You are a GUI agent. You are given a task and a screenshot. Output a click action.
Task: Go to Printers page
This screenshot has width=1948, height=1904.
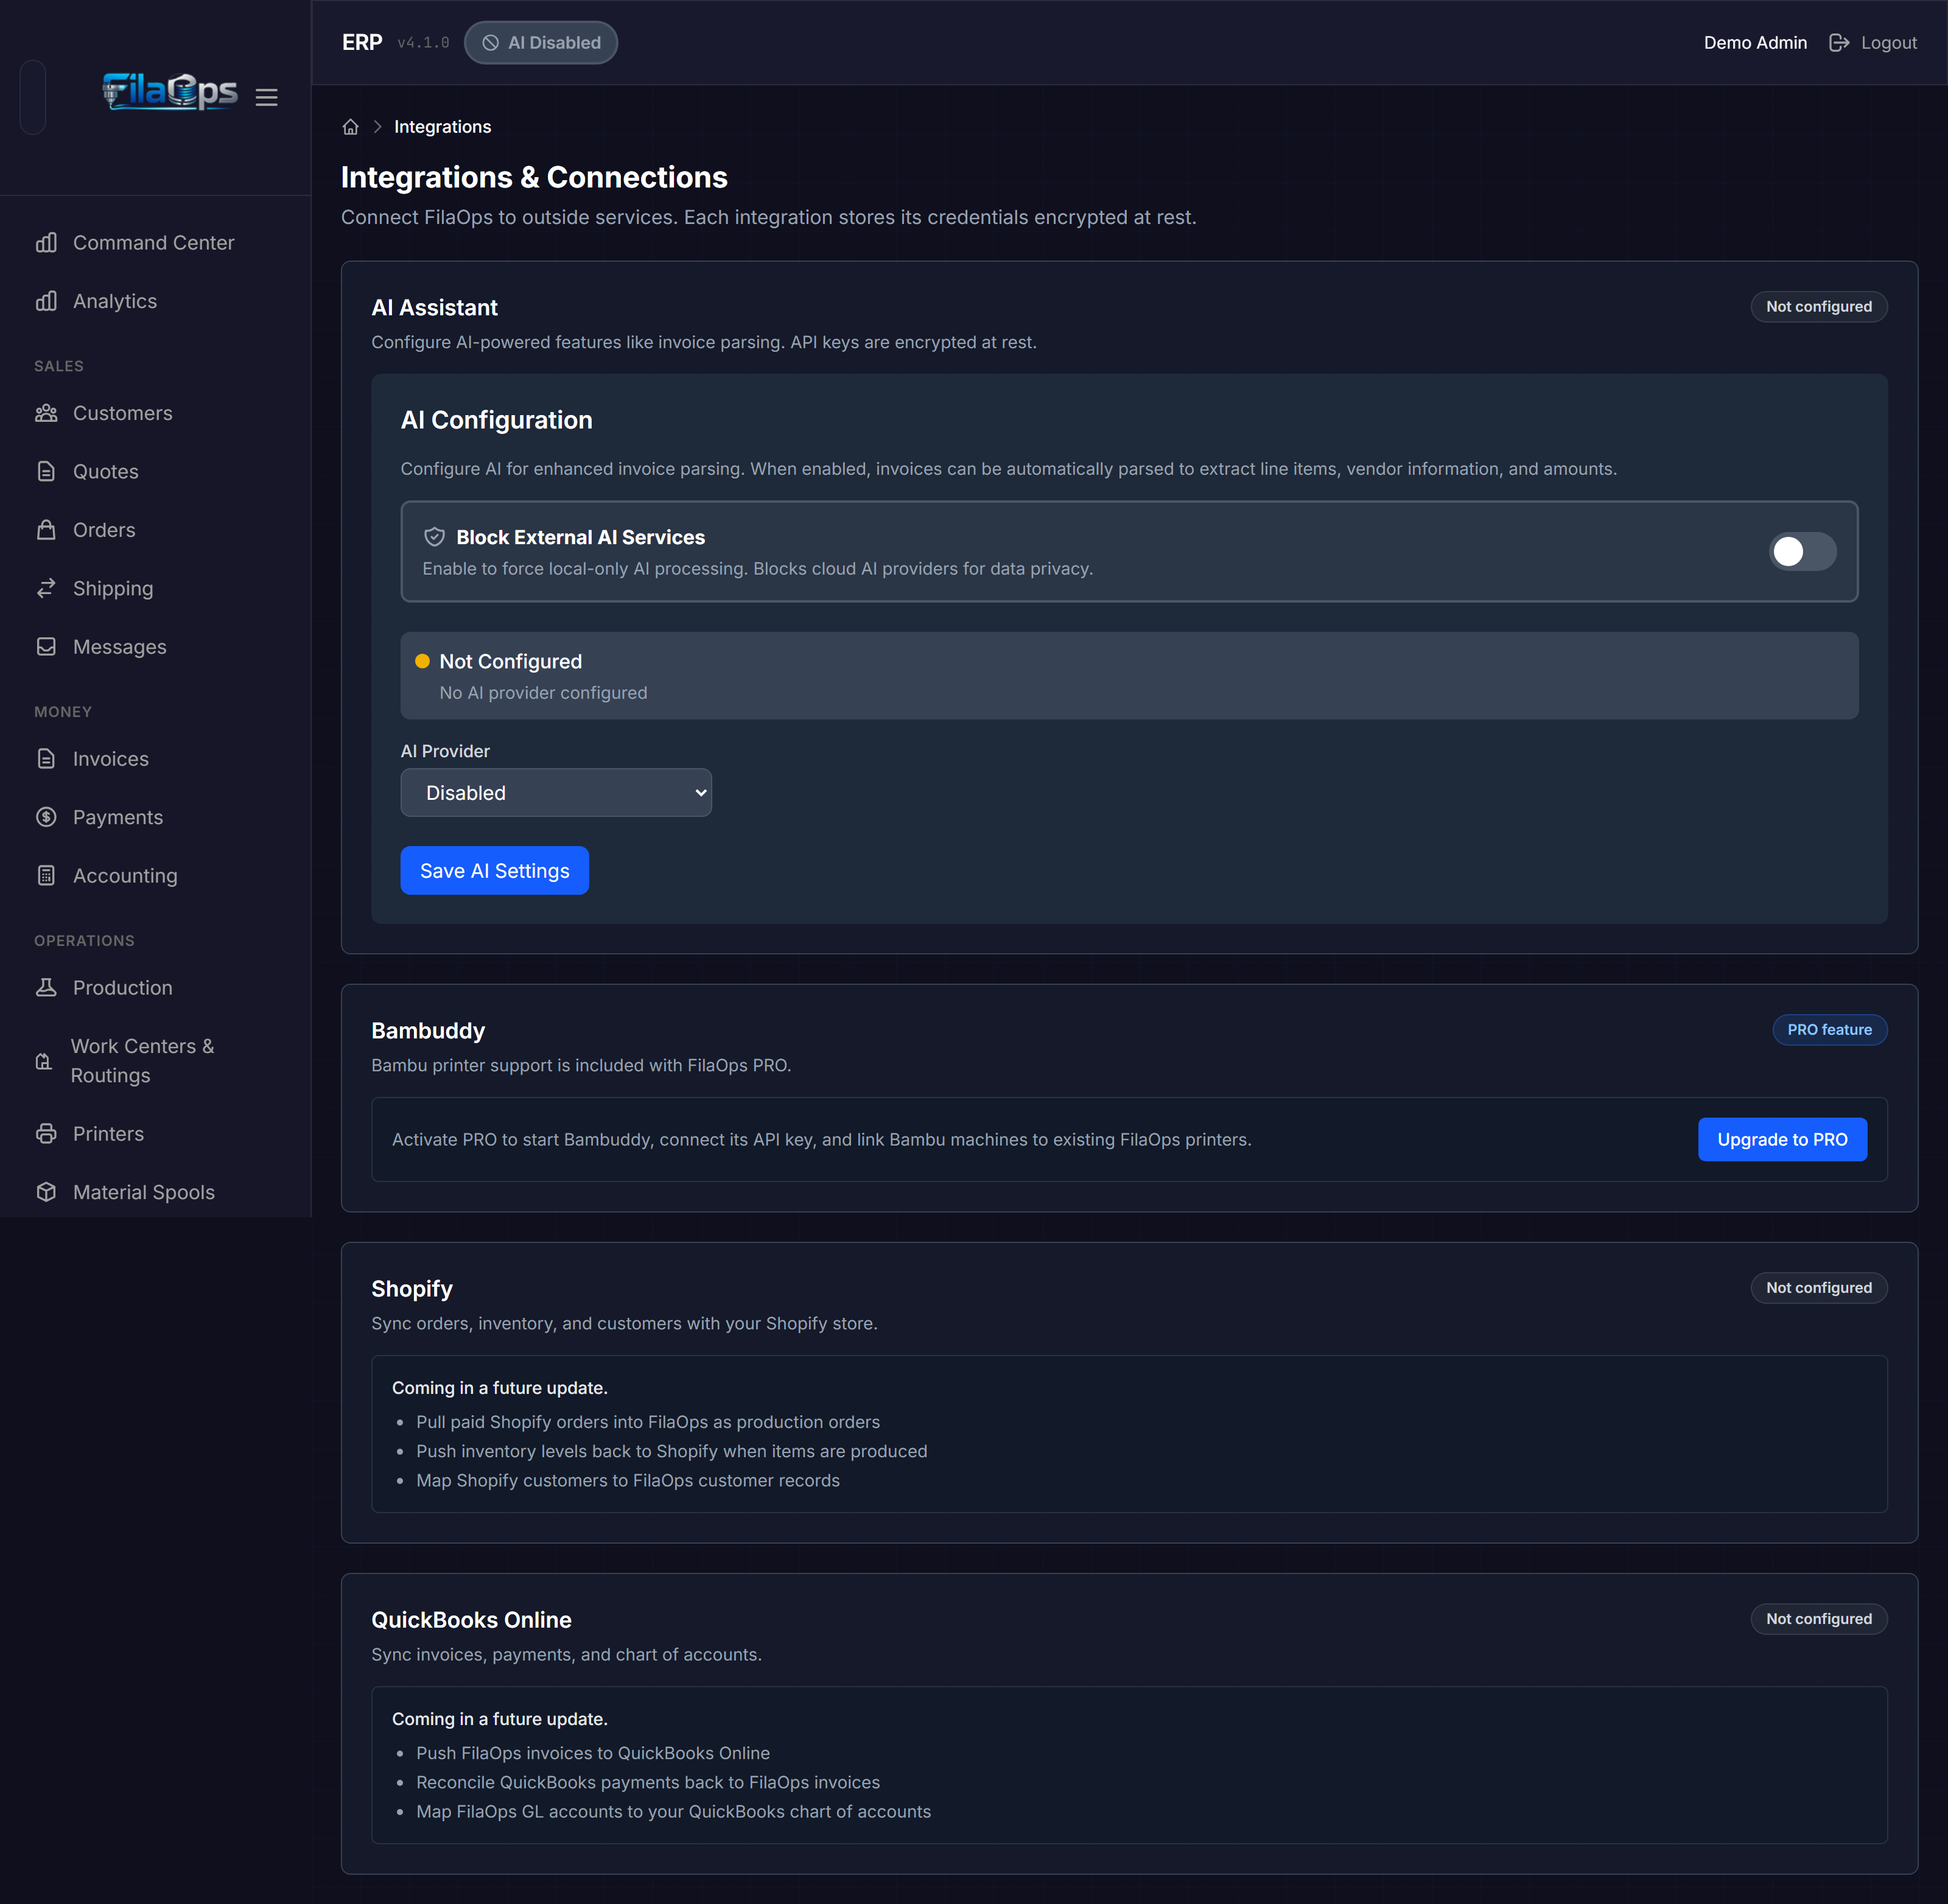coord(154,1134)
